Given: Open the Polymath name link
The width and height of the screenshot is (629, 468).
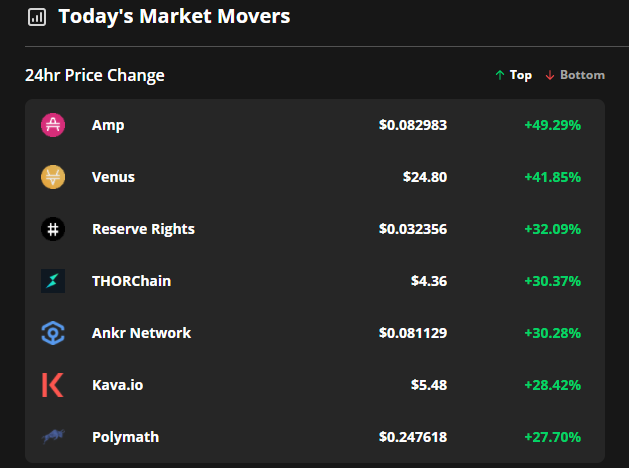Looking at the screenshot, I should [x=126, y=437].
